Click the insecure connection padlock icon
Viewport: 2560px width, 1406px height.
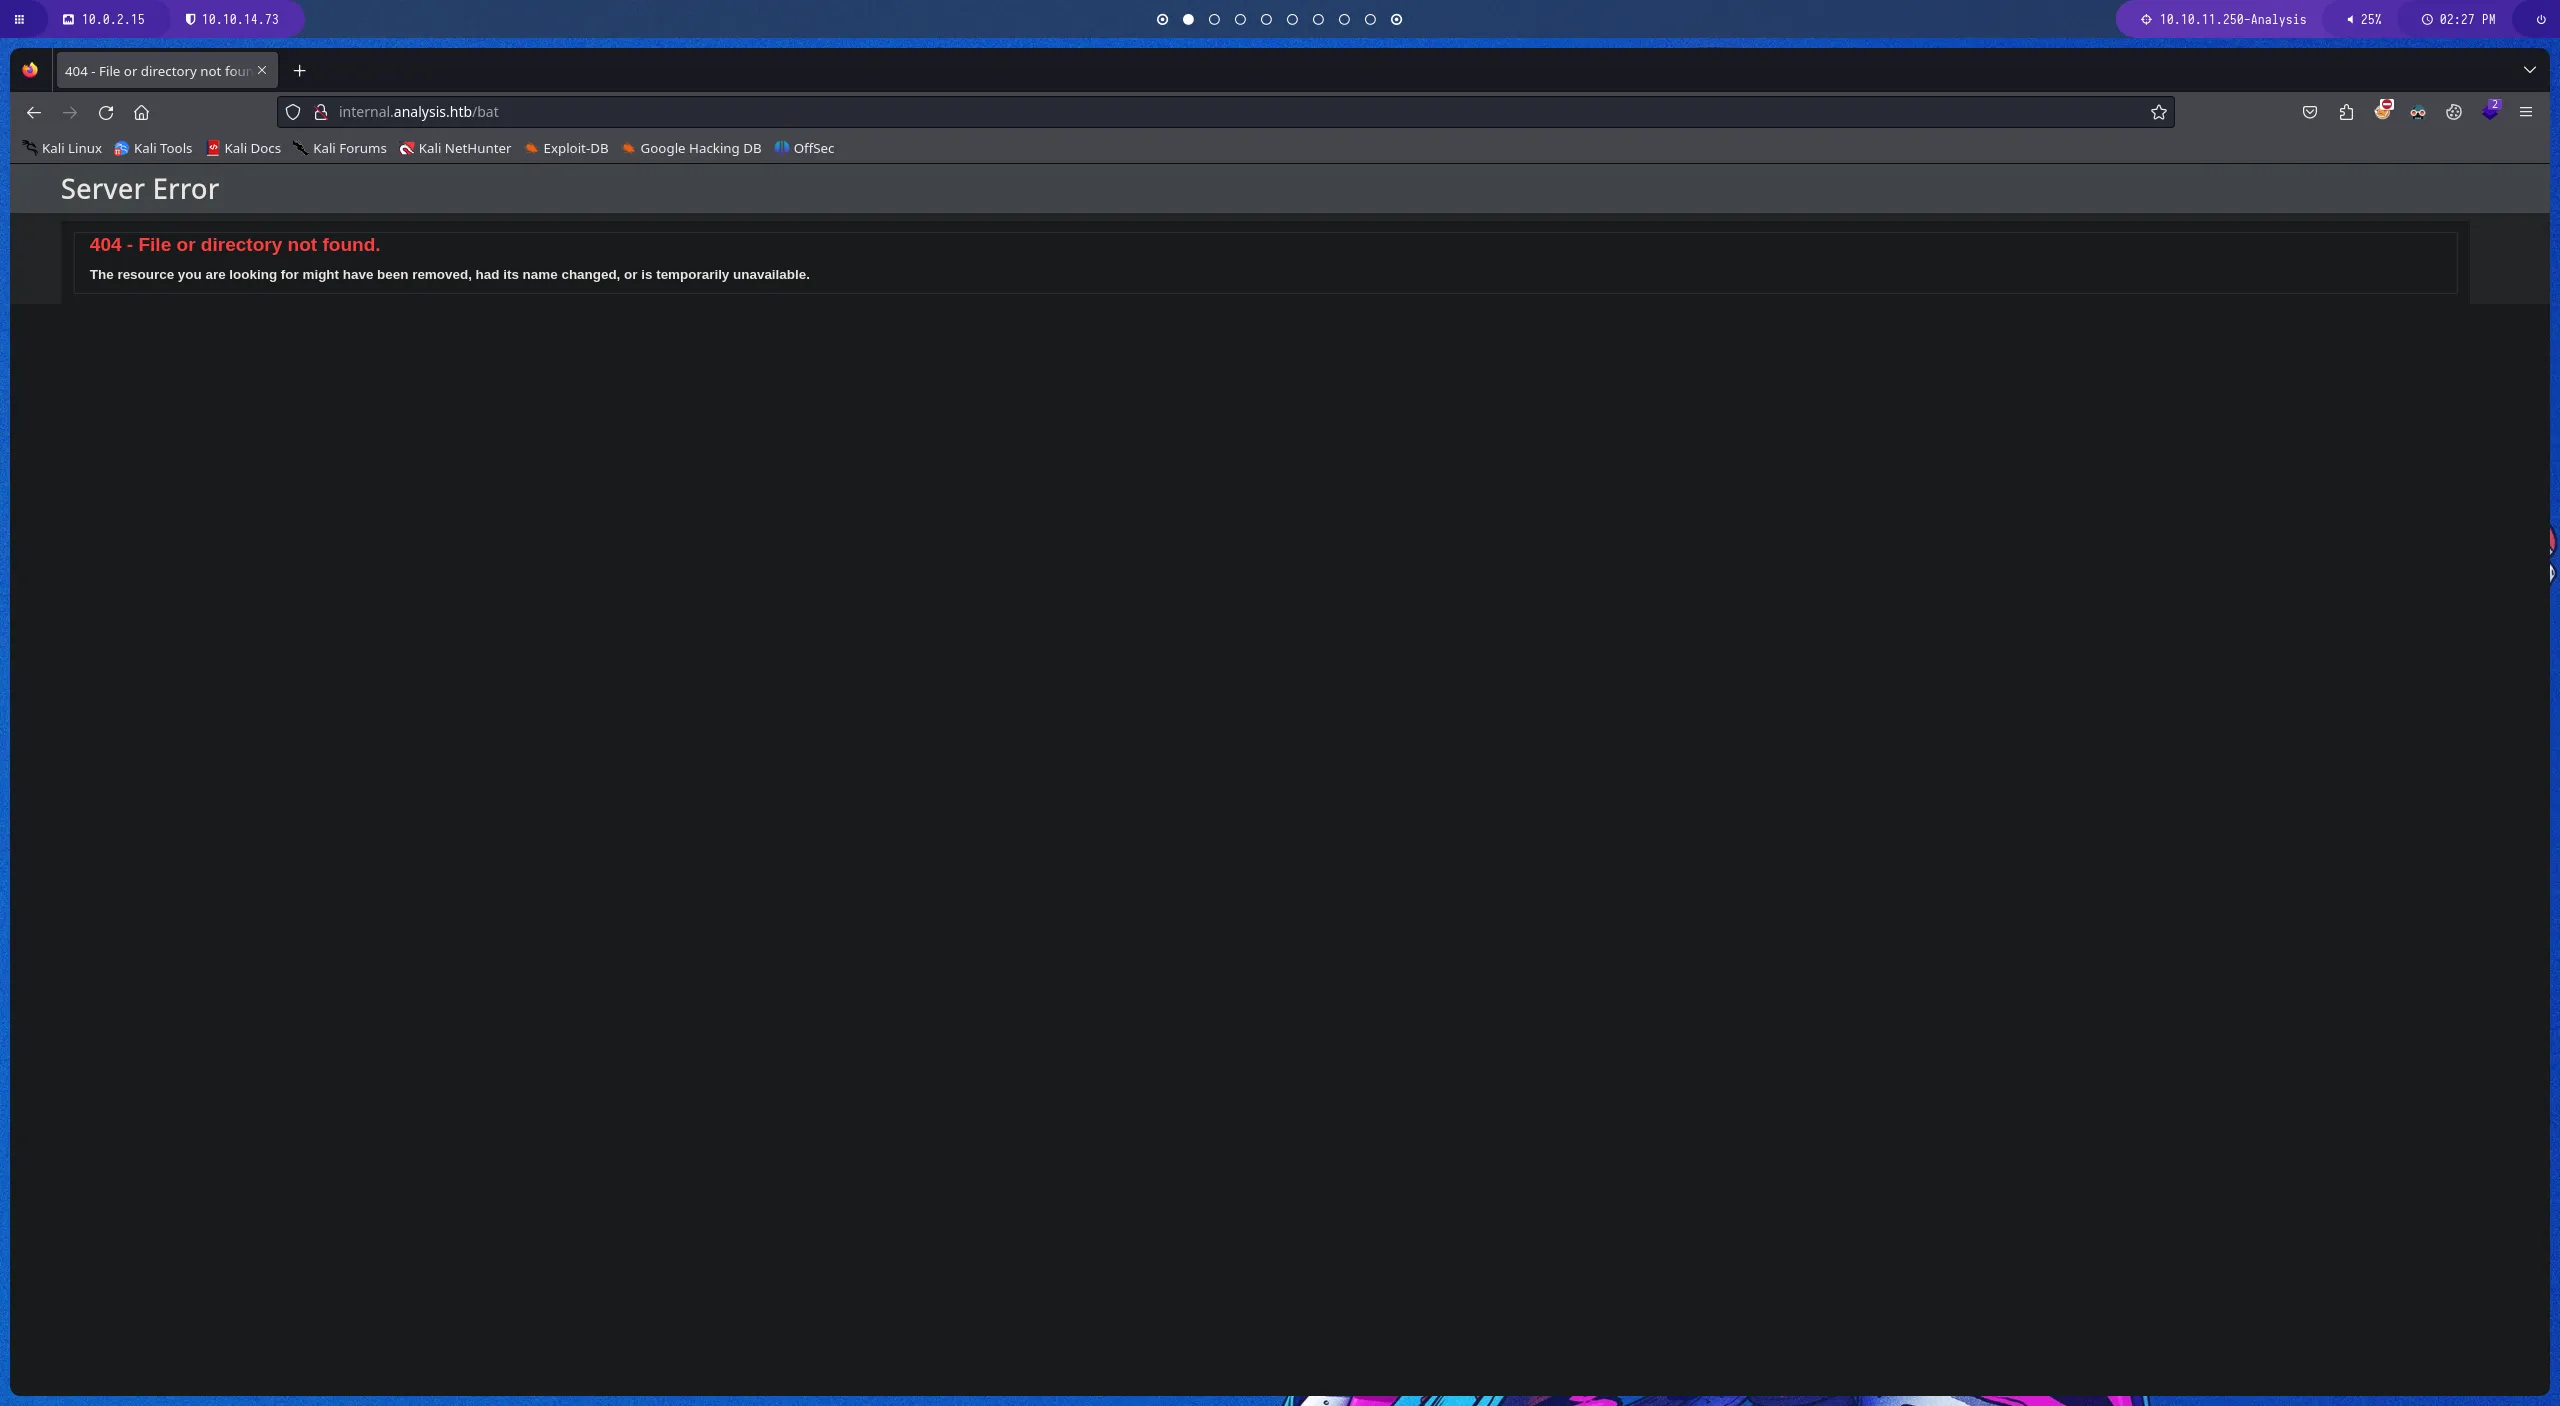321,112
